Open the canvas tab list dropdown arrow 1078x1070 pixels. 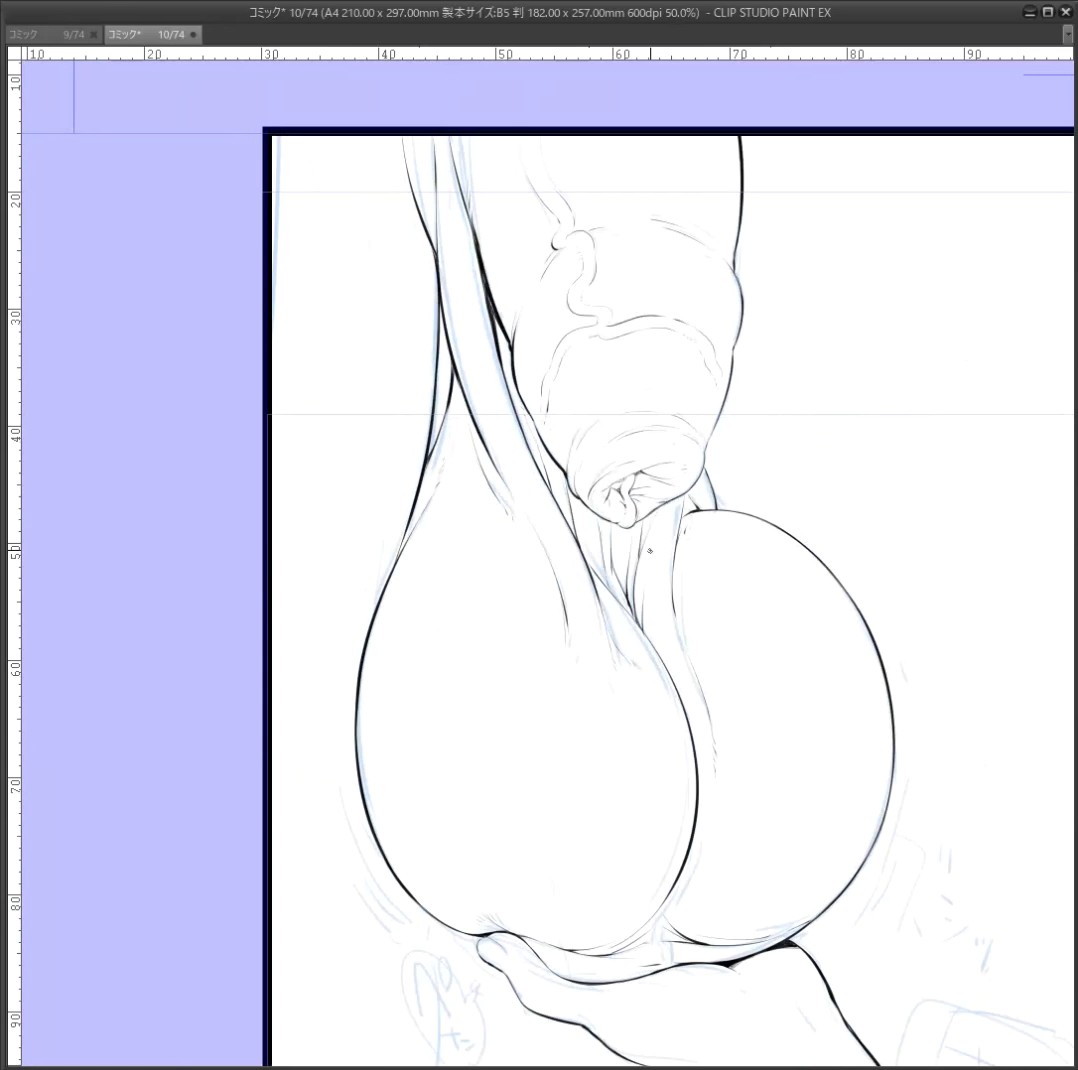click(1068, 34)
